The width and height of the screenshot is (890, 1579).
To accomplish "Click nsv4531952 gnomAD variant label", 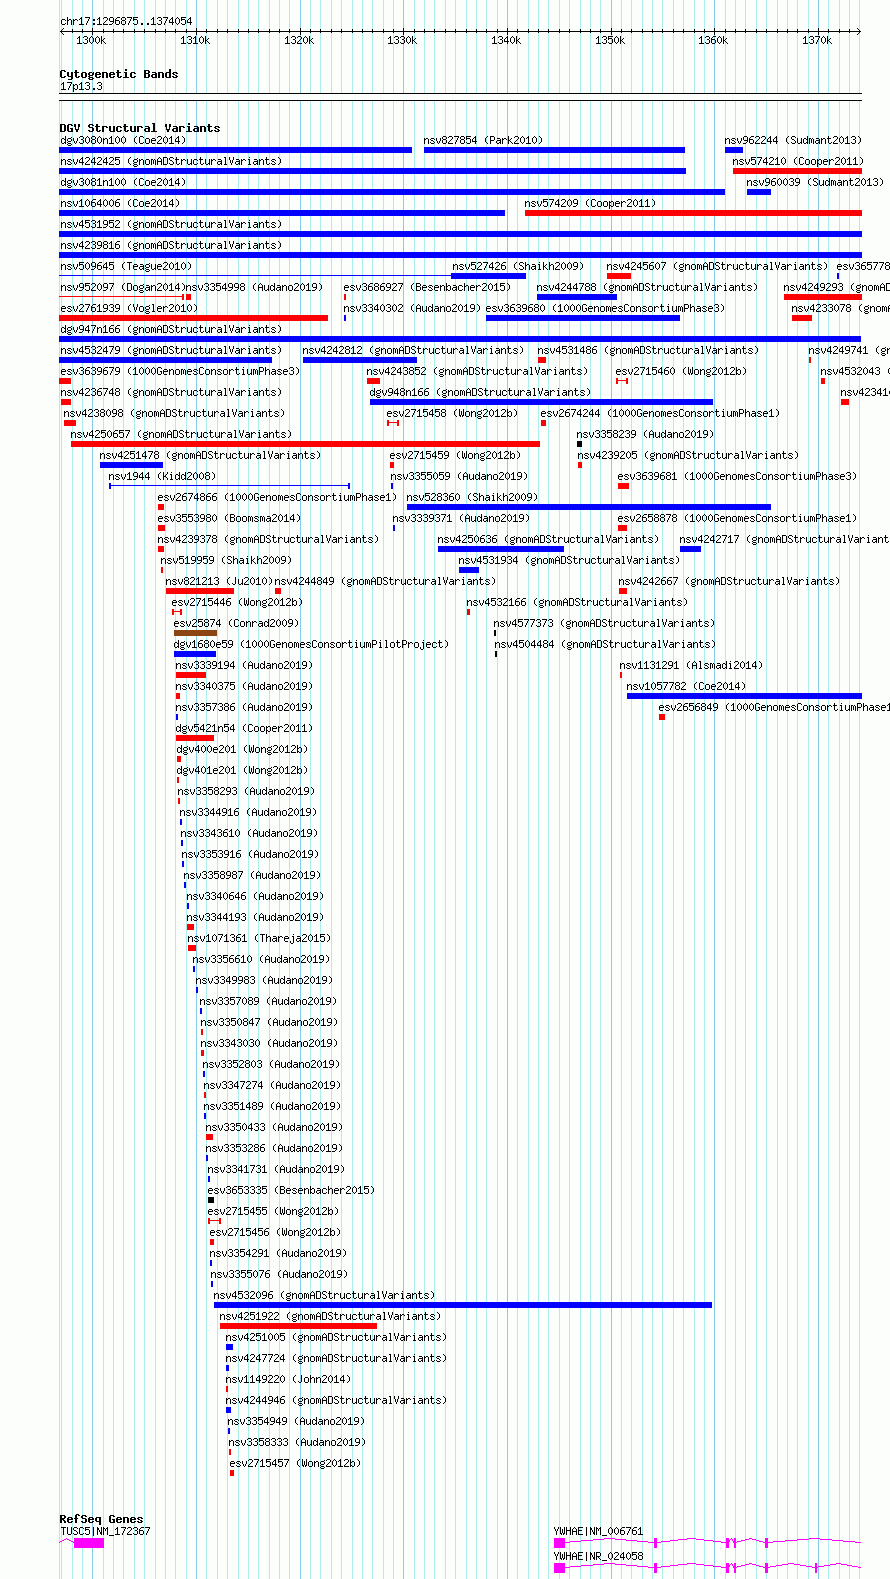I will tap(171, 224).
